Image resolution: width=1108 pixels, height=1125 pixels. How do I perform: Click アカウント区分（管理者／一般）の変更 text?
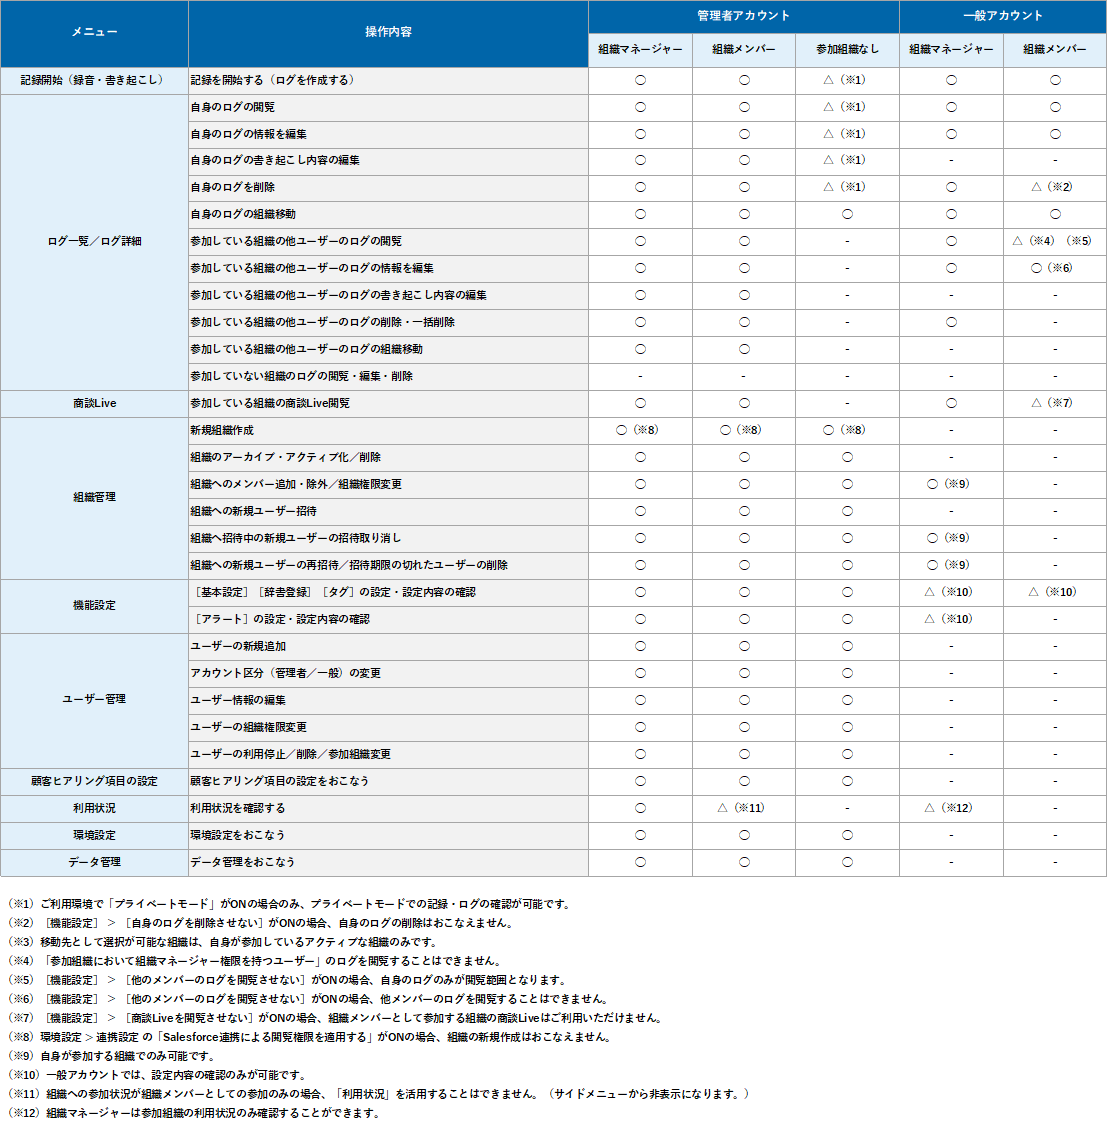(286, 673)
